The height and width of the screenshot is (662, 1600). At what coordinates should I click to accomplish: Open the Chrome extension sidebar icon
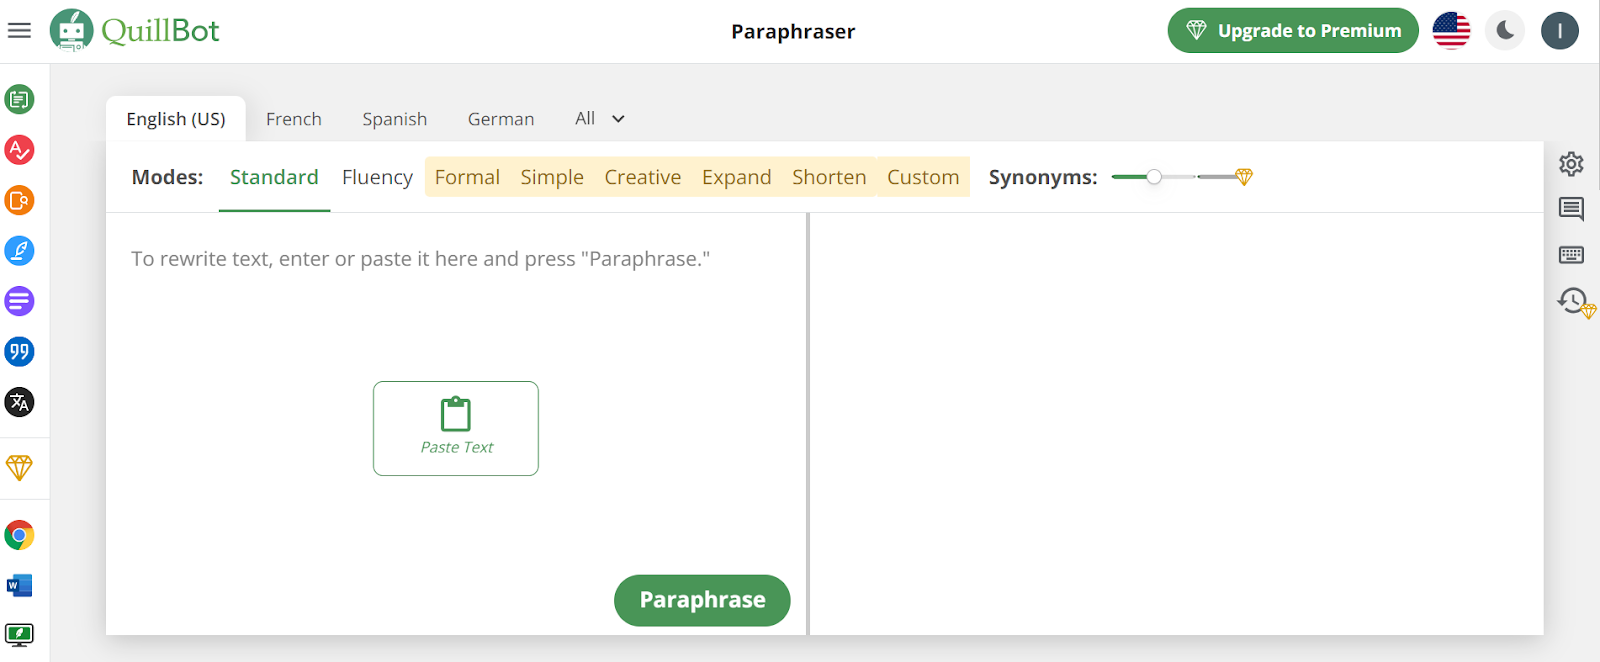pos(19,535)
